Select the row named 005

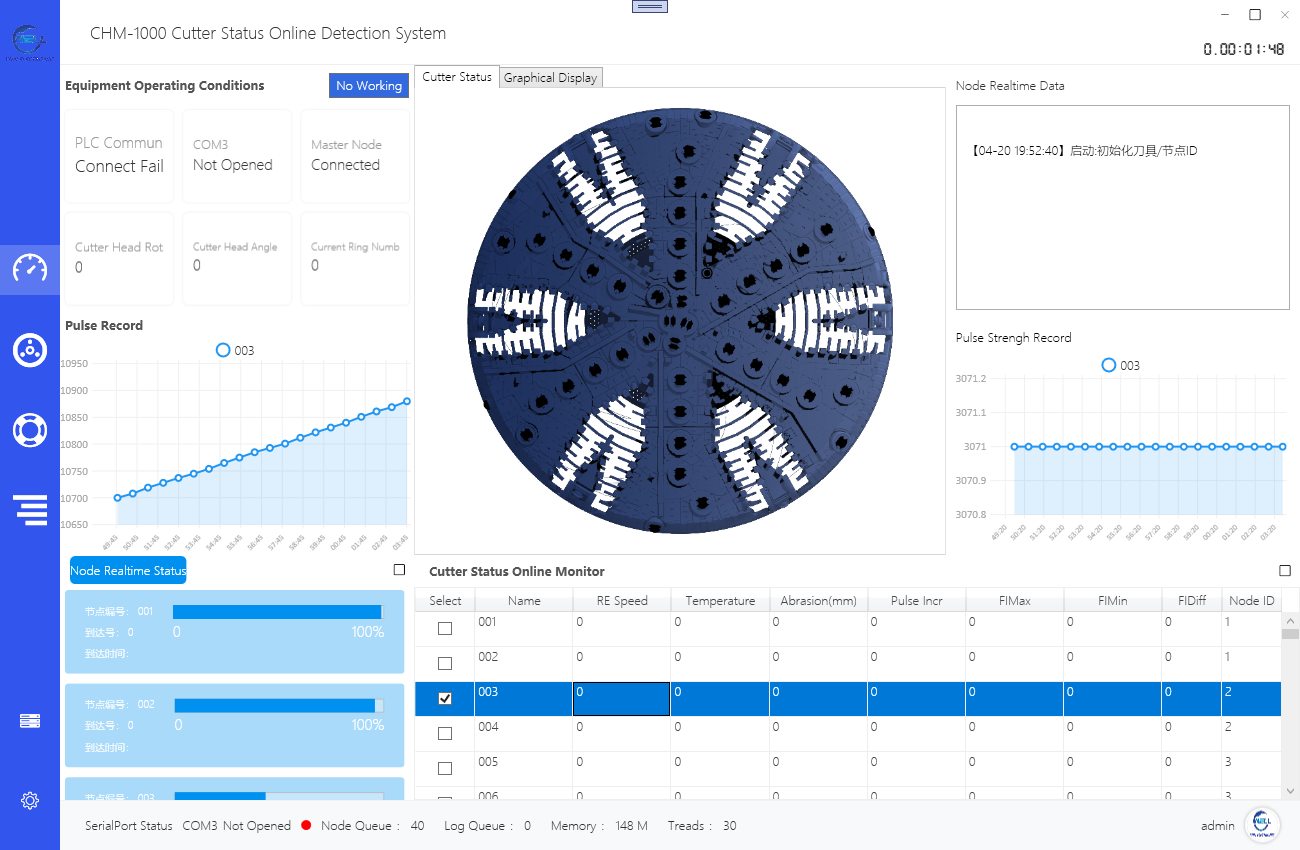pyautogui.click(x=848, y=769)
